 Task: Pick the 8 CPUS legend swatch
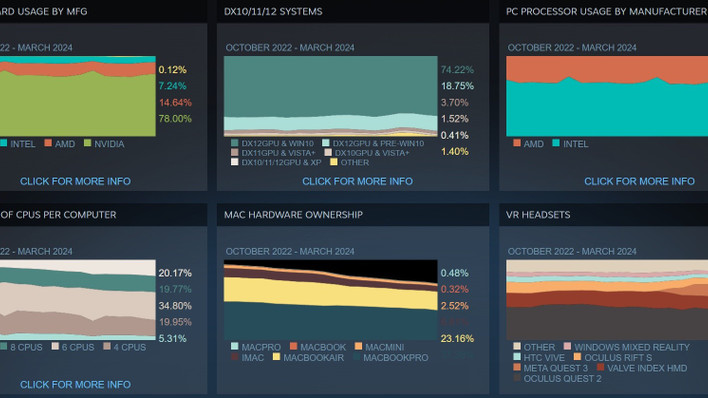(4, 346)
